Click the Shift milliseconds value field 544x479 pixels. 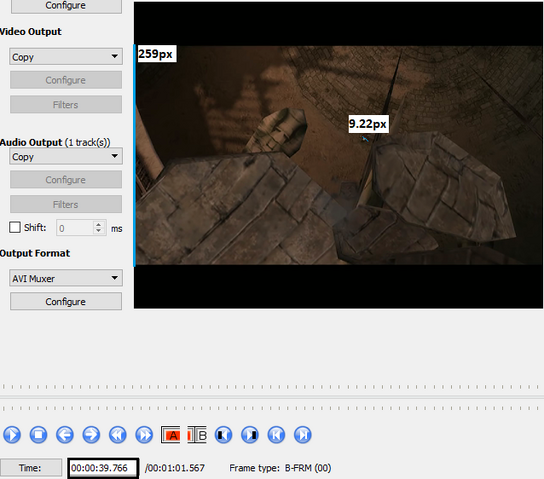(75, 228)
